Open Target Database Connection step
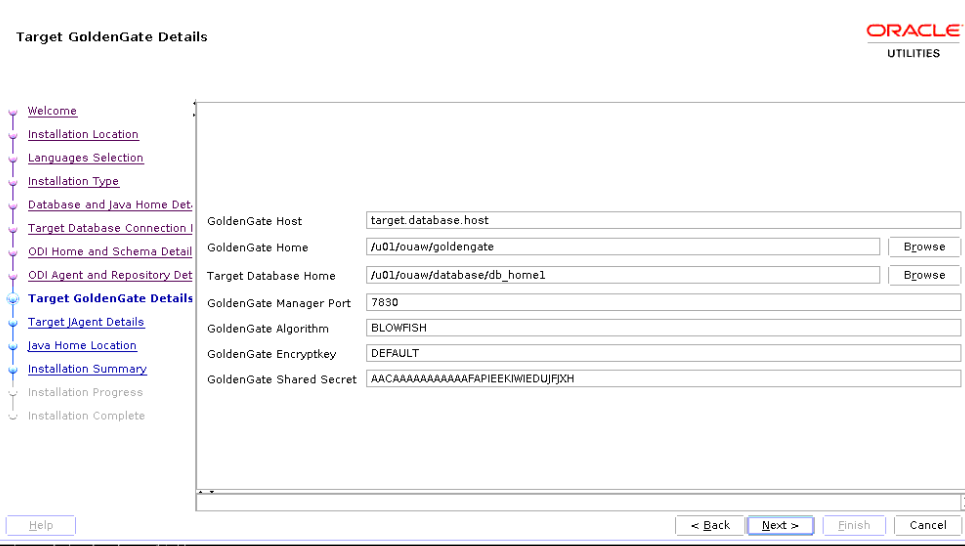 pyautogui.click(x=110, y=228)
